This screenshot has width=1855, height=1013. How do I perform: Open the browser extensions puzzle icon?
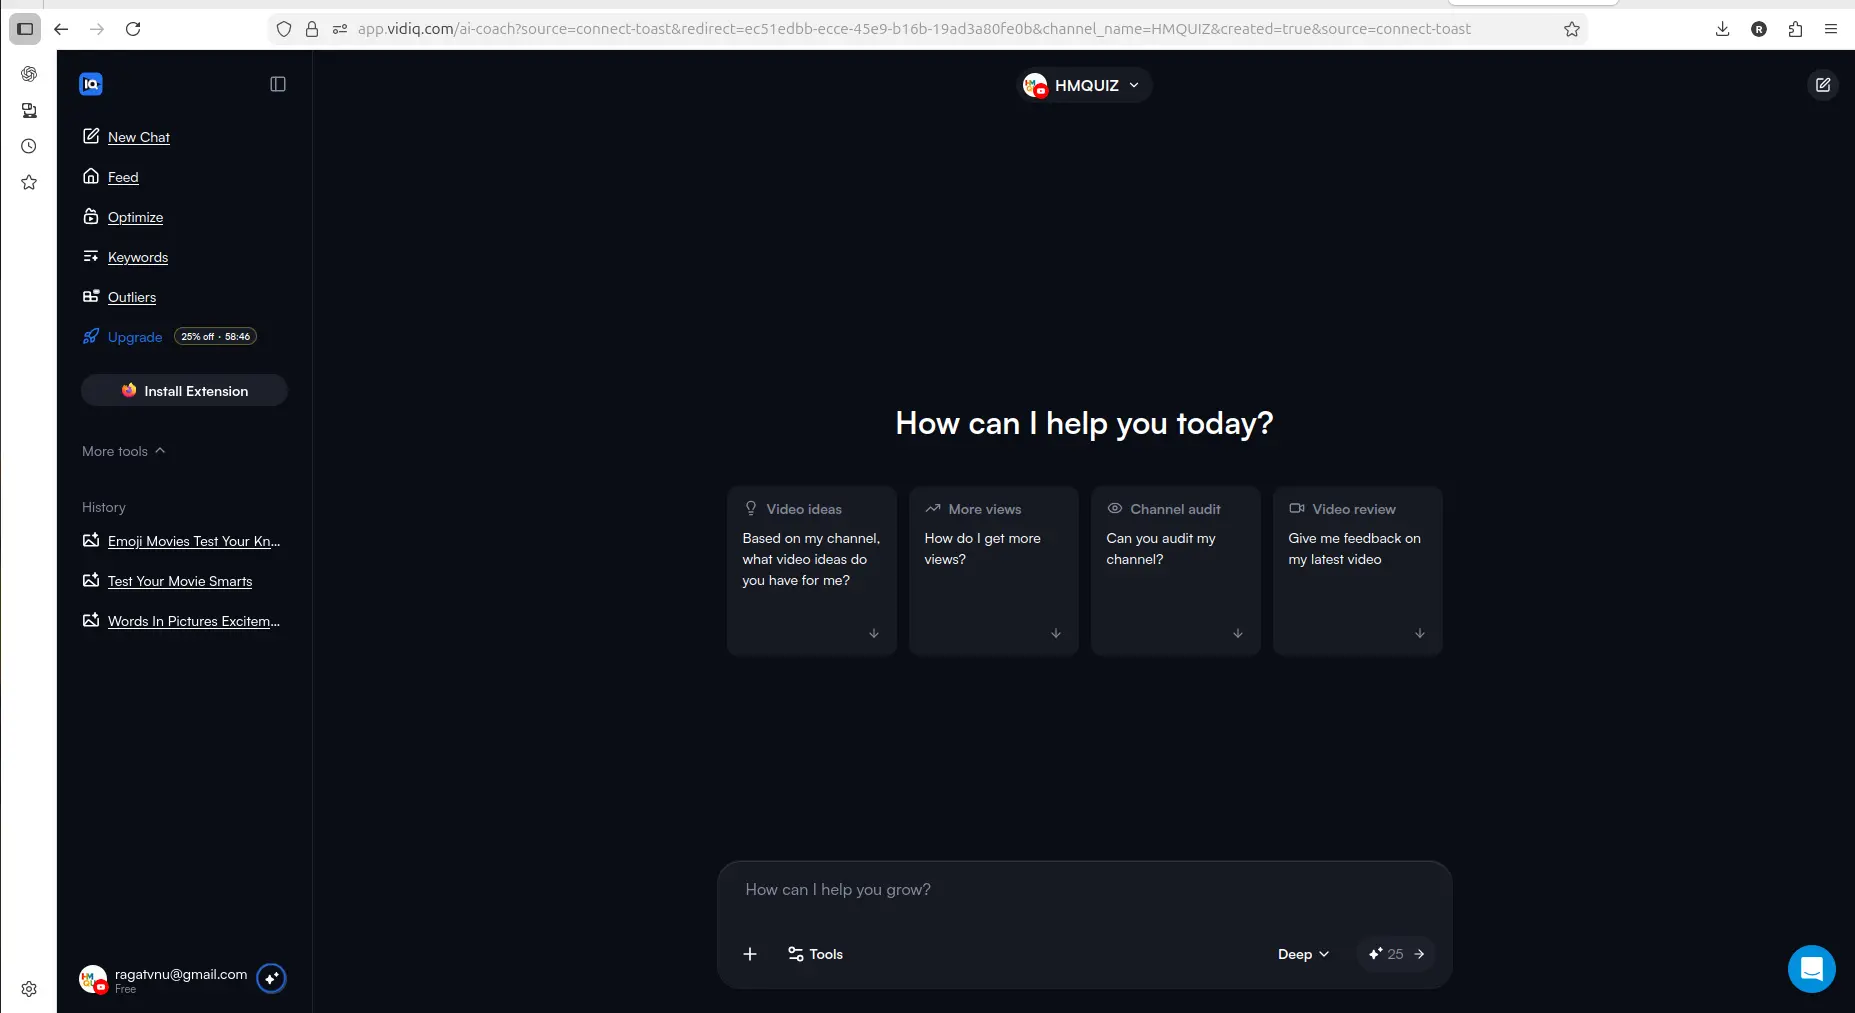[1795, 29]
